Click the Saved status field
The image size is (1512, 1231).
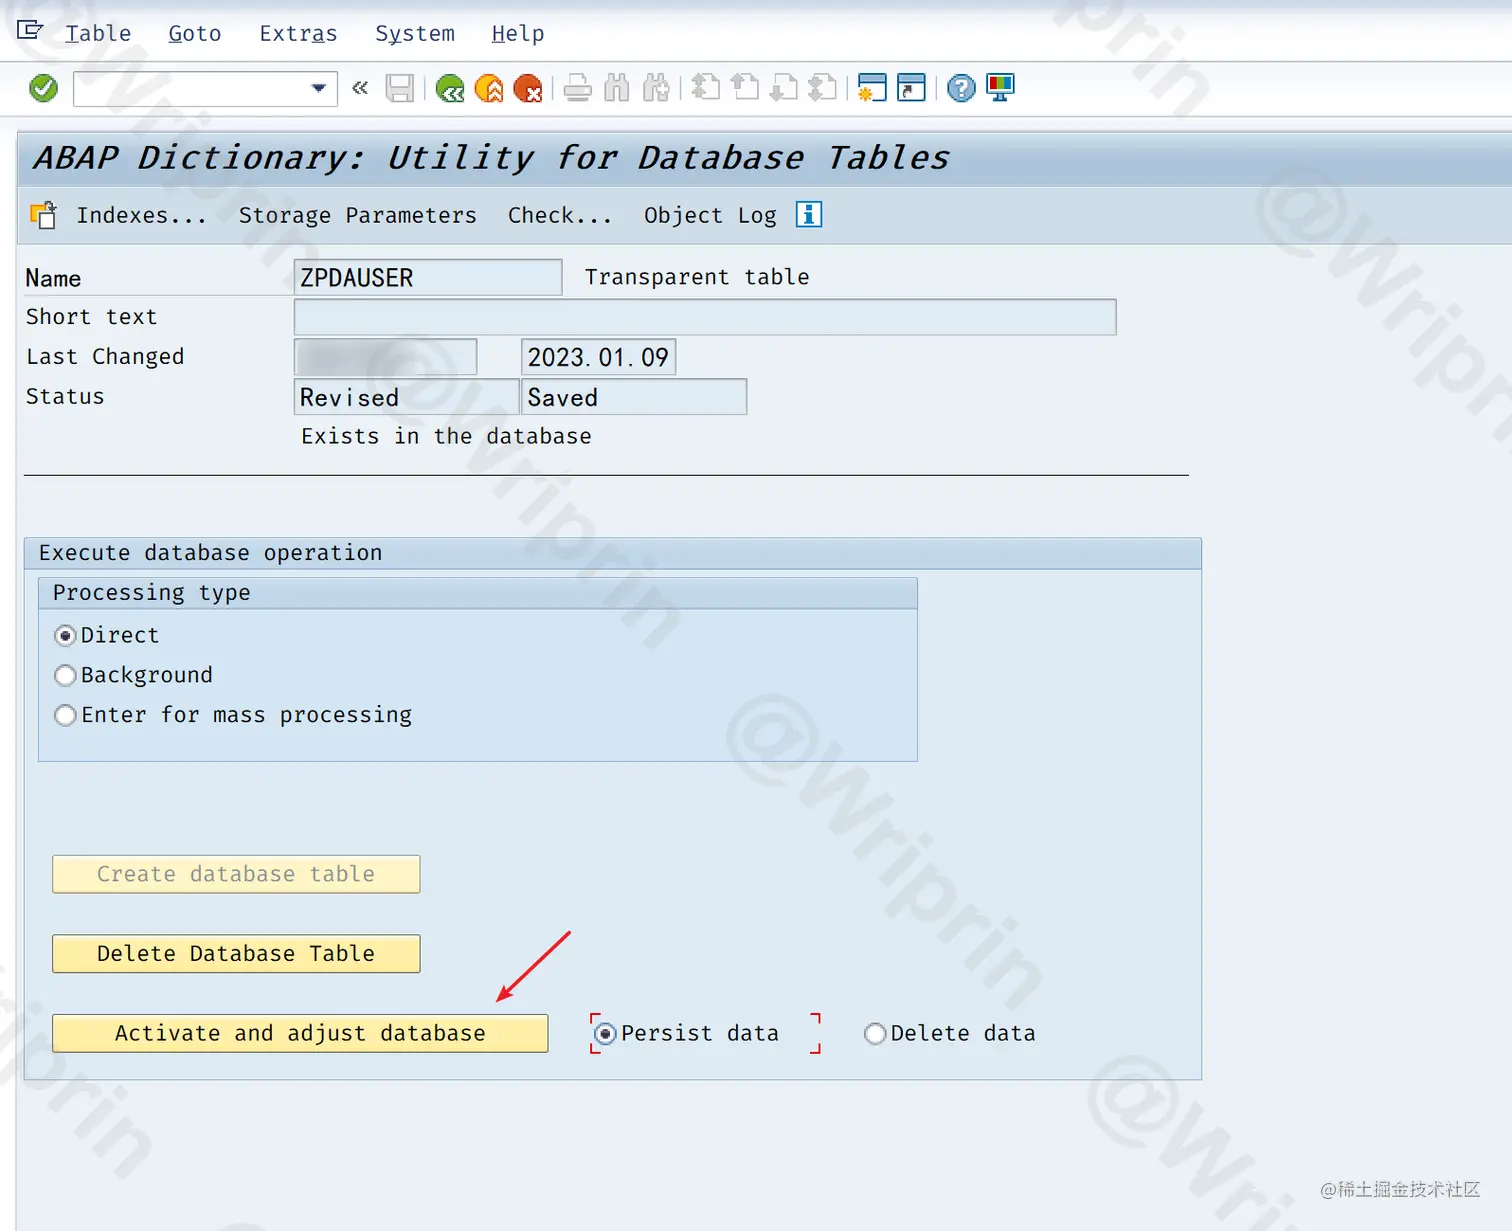634,397
